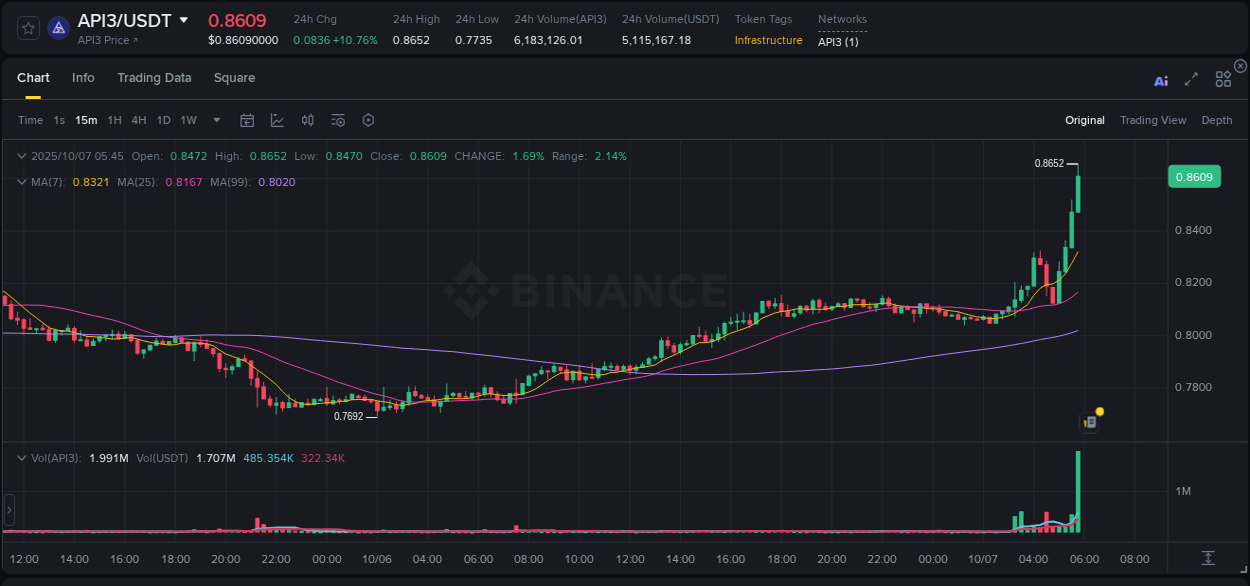The image size is (1250, 586).
Task: Open the AI analysis feature
Action: point(1161,81)
